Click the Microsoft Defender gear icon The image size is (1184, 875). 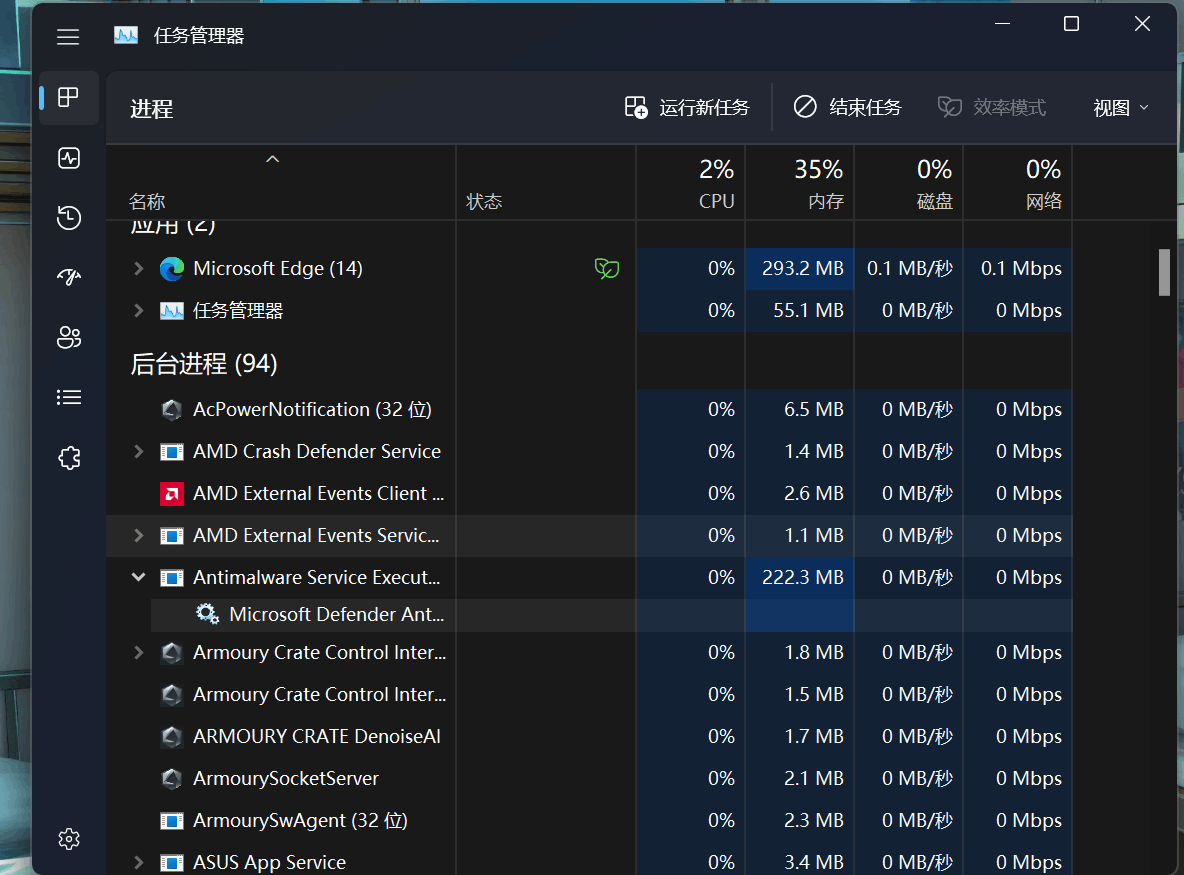coord(208,614)
